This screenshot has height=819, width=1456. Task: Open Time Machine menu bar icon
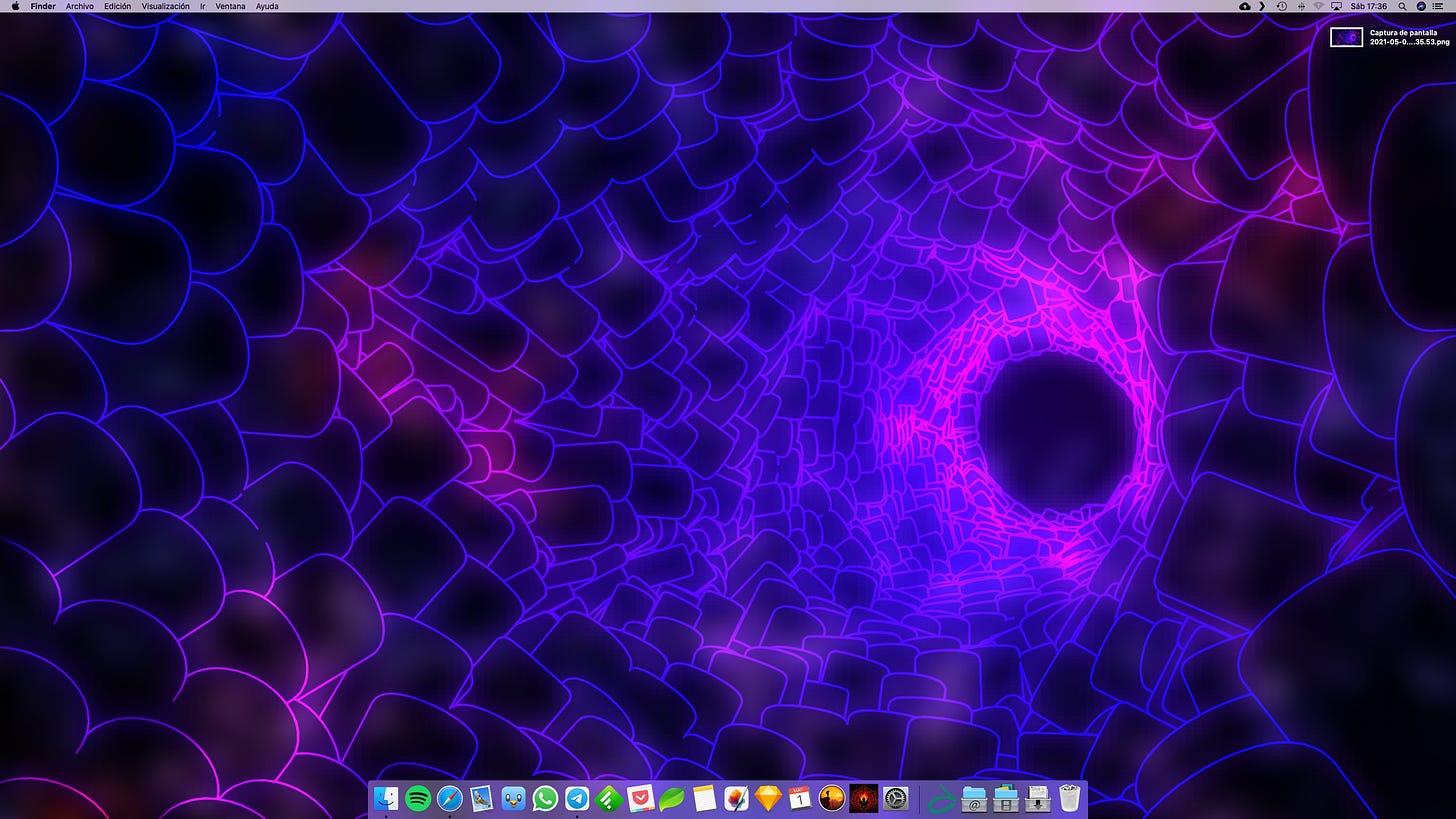[x=1282, y=6]
